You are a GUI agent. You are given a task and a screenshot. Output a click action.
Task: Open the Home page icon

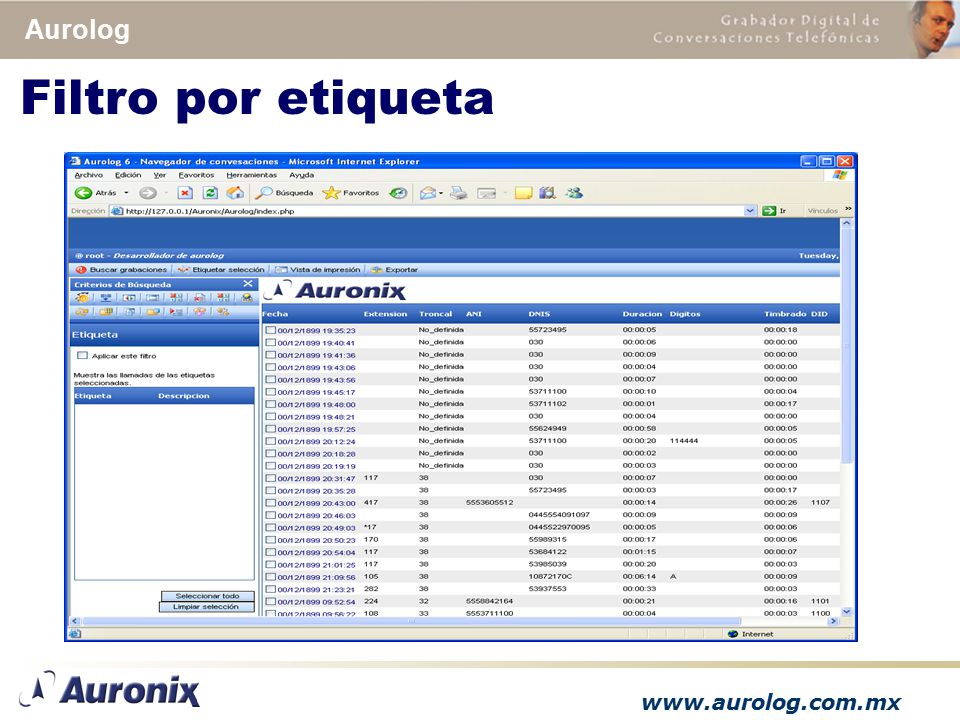point(235,193)
